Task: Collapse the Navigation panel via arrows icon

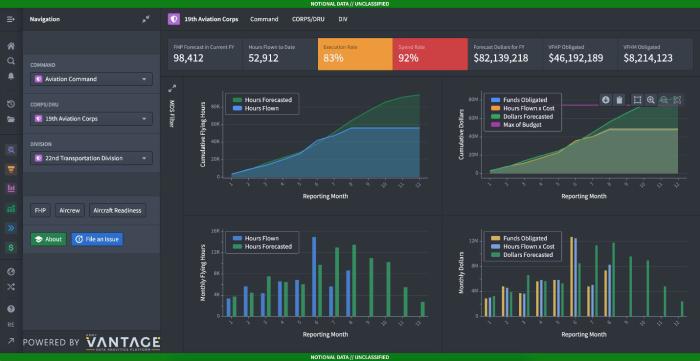Action: pyautogui.click(x=146, y=20)
